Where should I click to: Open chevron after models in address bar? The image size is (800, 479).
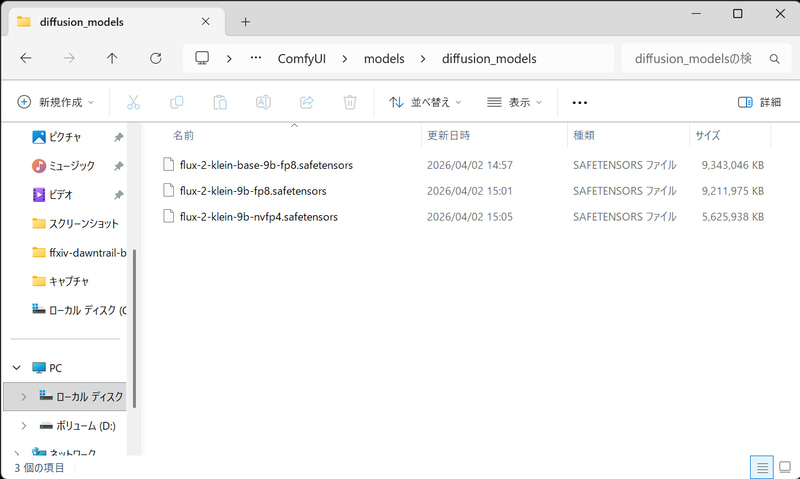pyautogui.click(x=423, y=59)
